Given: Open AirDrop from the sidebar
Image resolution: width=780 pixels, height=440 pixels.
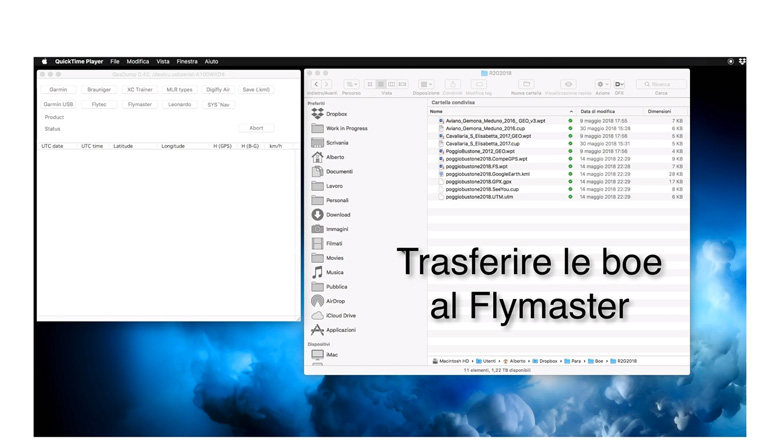Looking at the screenshot, I should tap(335, 301).
